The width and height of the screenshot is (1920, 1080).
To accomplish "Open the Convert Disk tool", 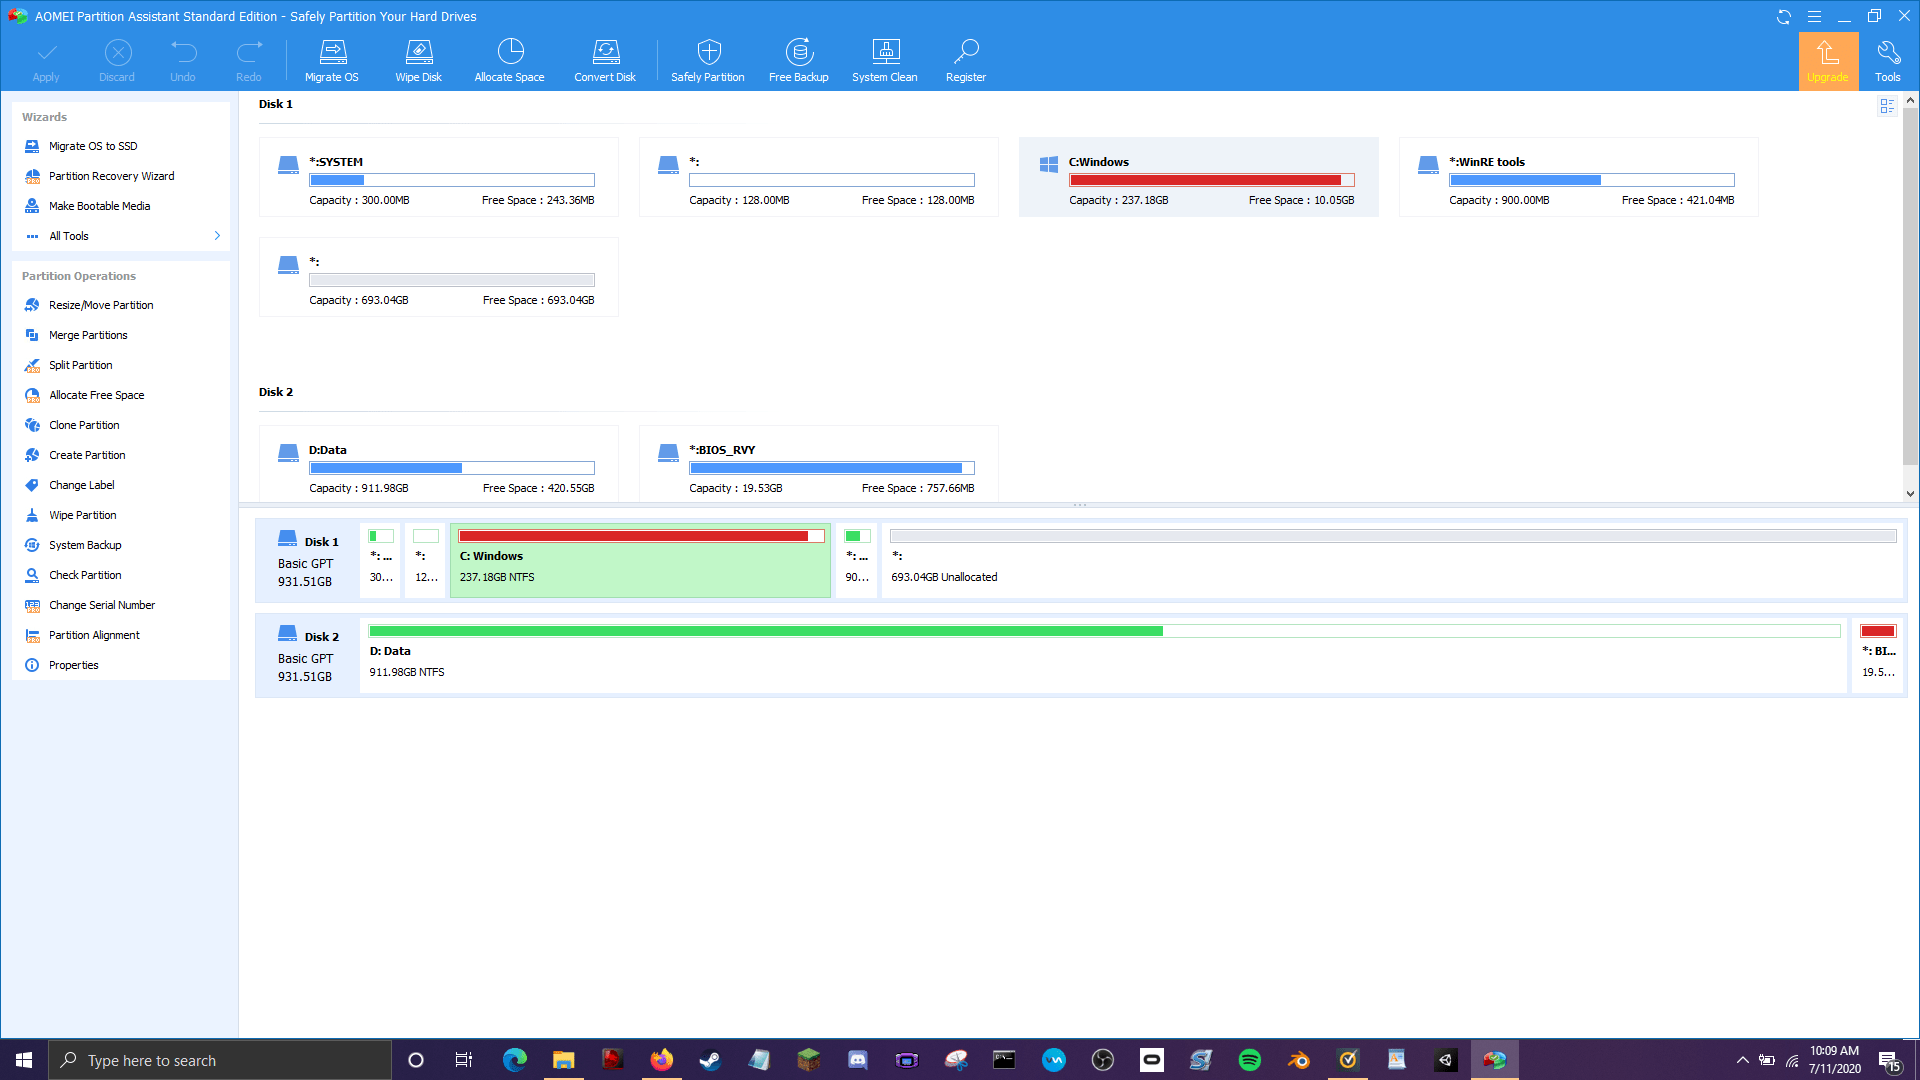I will (604, 60).
